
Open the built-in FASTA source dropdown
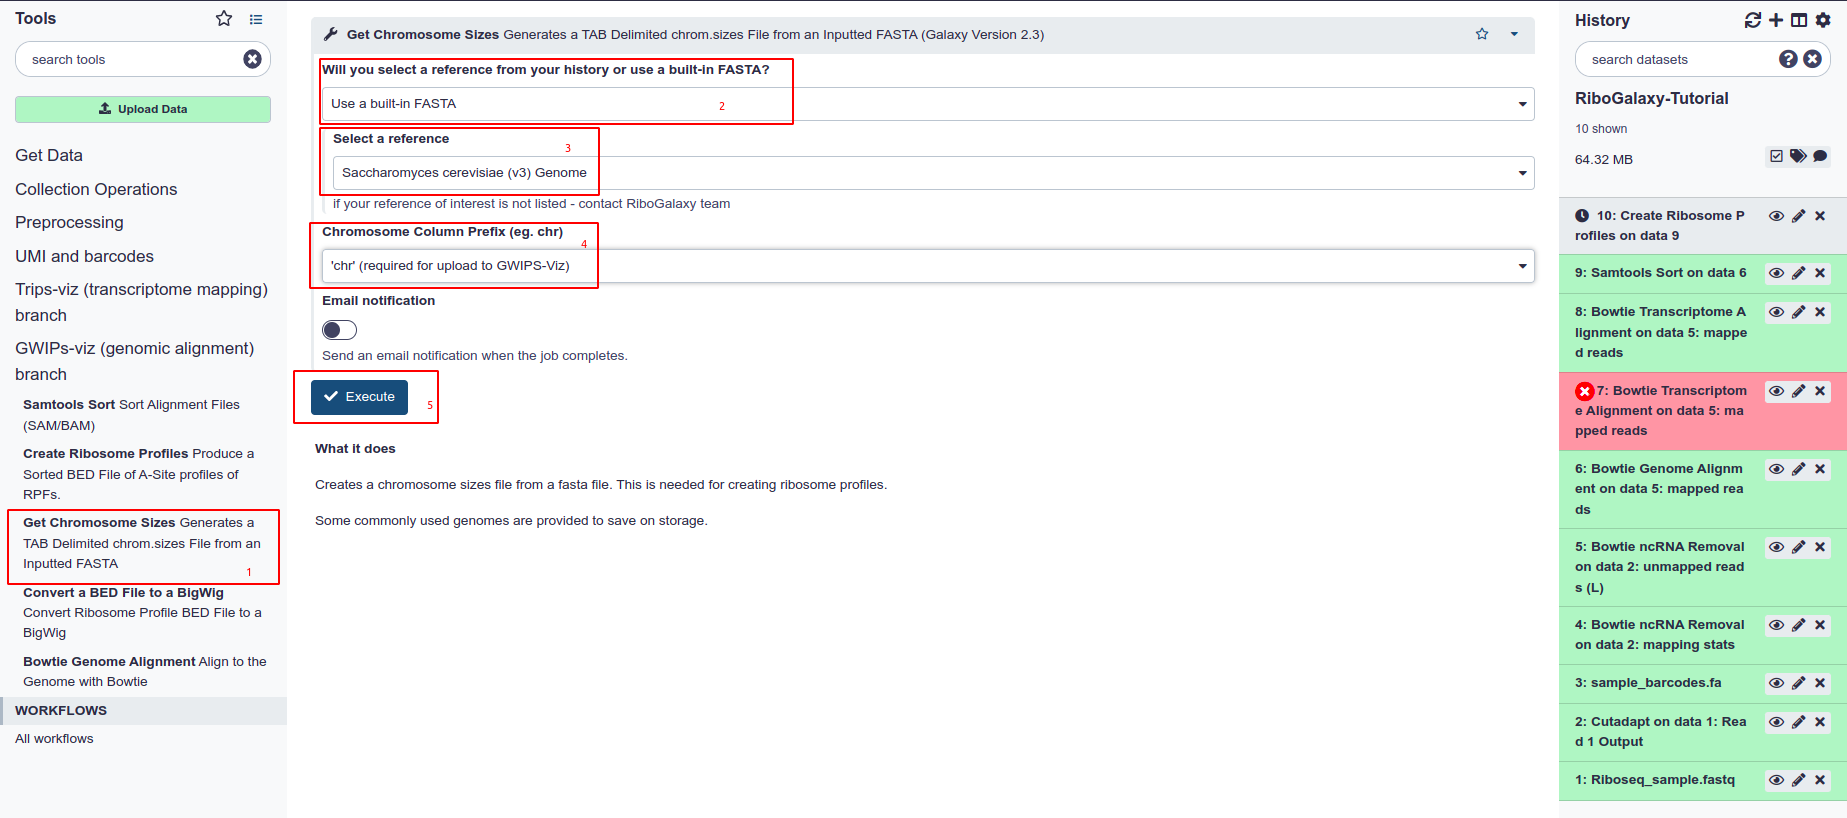pos(928,104)
